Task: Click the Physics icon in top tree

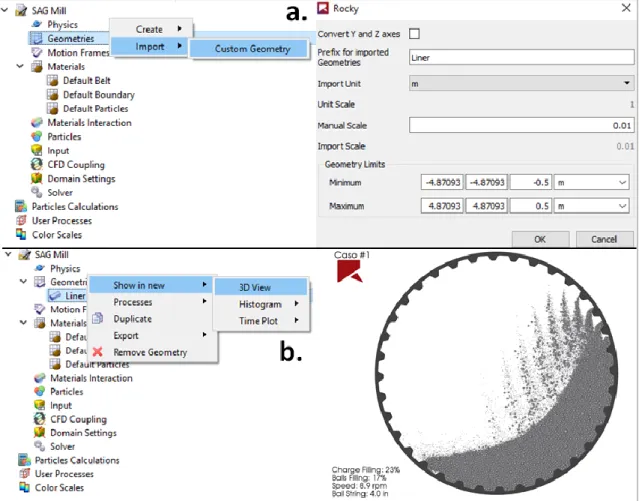Action: tap(37, 24)
